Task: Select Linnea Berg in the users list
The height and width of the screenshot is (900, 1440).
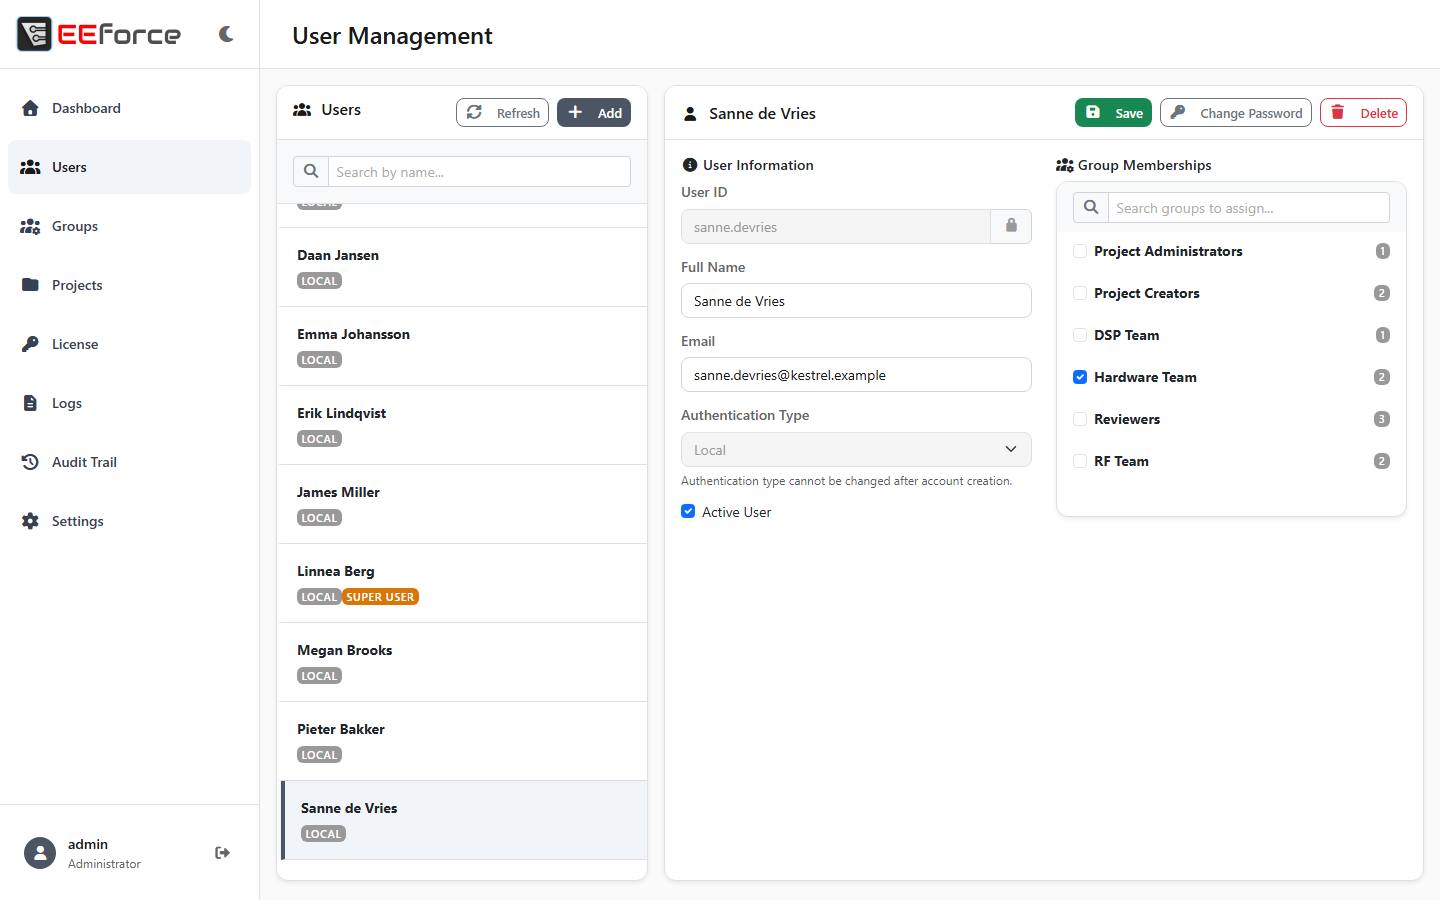Action: pos(462,583)
